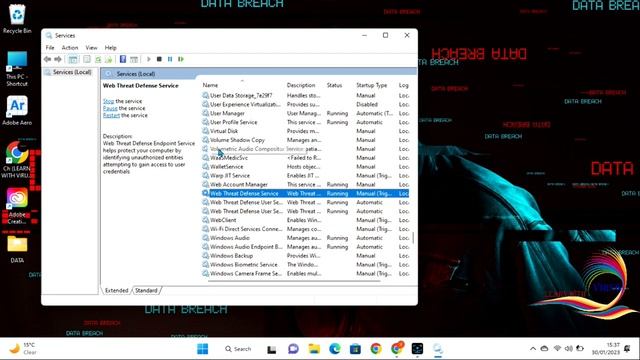
Task: Toggle Show/Hide Console Tree toolbar icon
Action: [x=73, y=59]
